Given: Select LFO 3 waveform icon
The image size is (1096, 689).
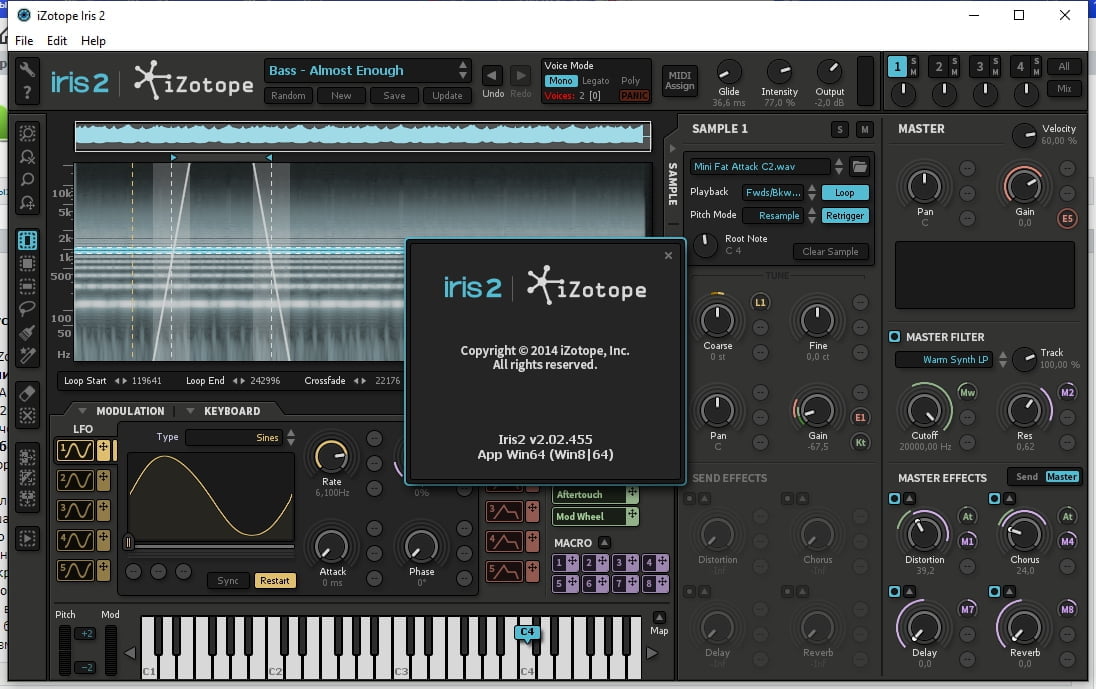Looking at the screenshot, I should click(x=75, y=510).
